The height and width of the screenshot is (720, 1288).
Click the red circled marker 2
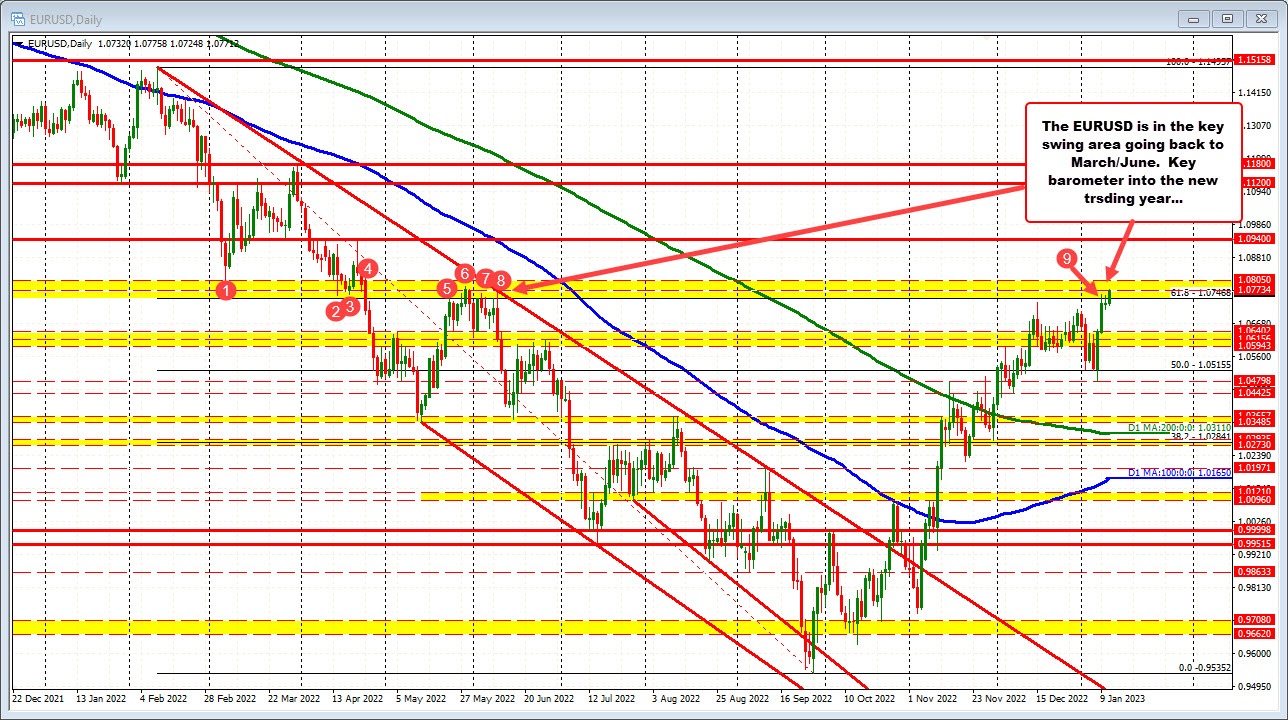pyautogui.click(x=334, y=311)
